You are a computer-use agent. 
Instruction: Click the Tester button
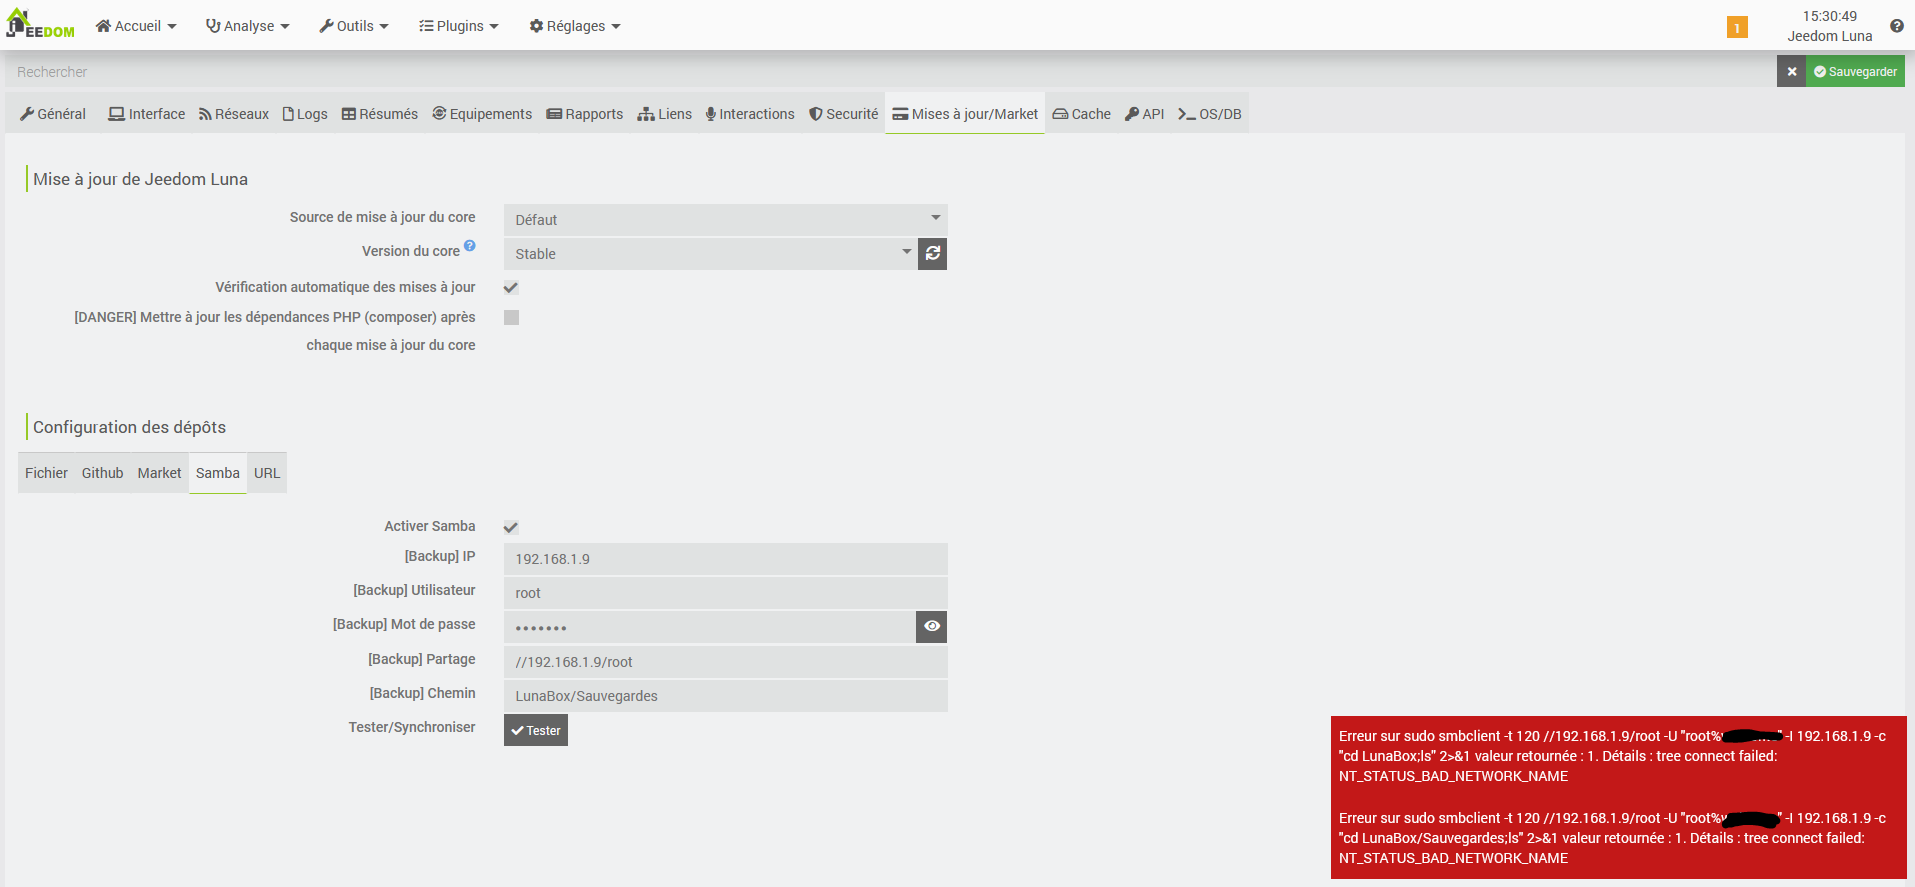tap(536, 730)
